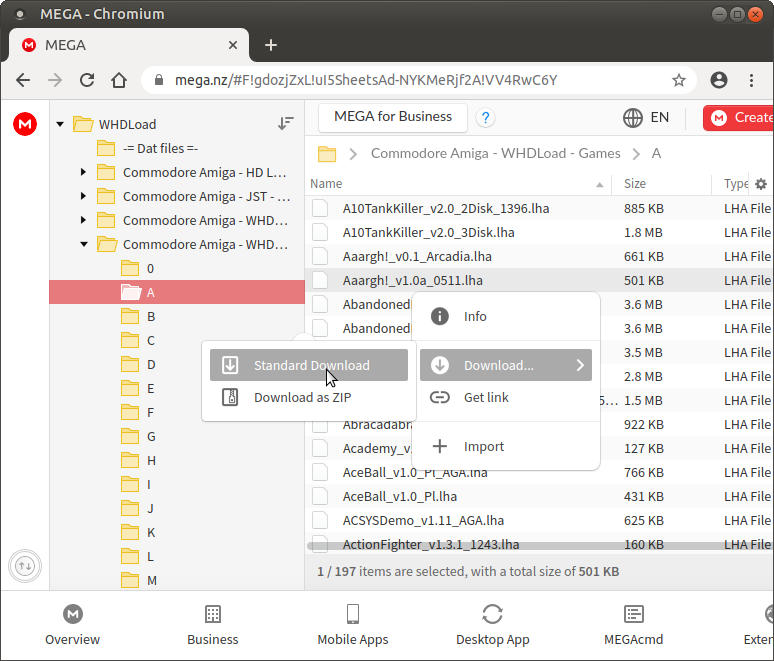Open column settings gear icon
Screen dimensions: 774x661
[x=761, y=184]
